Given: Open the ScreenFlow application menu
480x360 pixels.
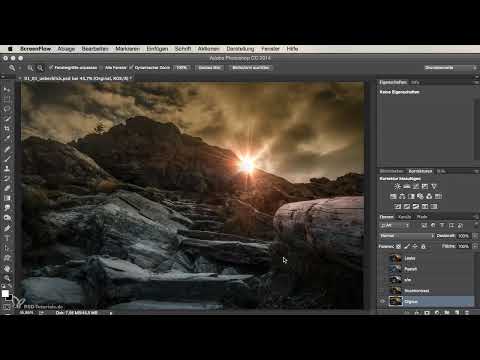Looking at the screenshot, I should (35, 49).
